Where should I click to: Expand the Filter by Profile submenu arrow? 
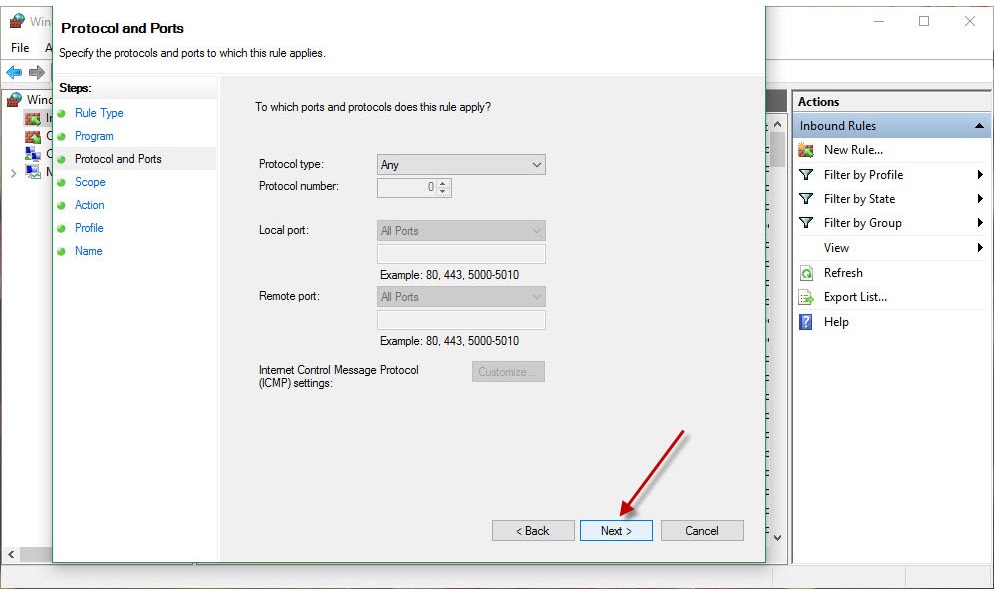pos(980,175)
